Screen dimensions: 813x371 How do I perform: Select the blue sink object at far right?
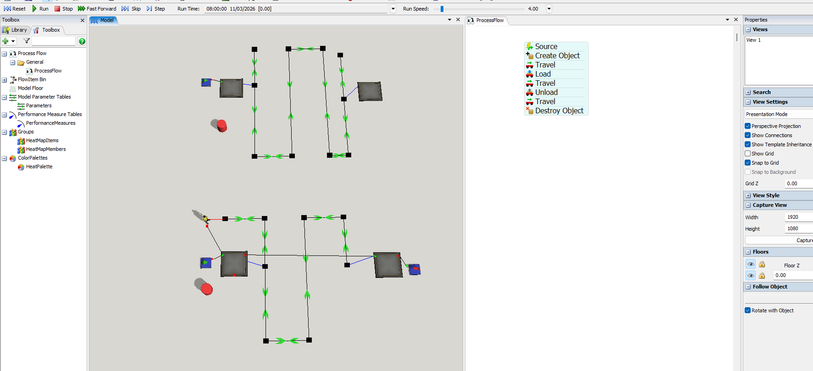point(414,269)
